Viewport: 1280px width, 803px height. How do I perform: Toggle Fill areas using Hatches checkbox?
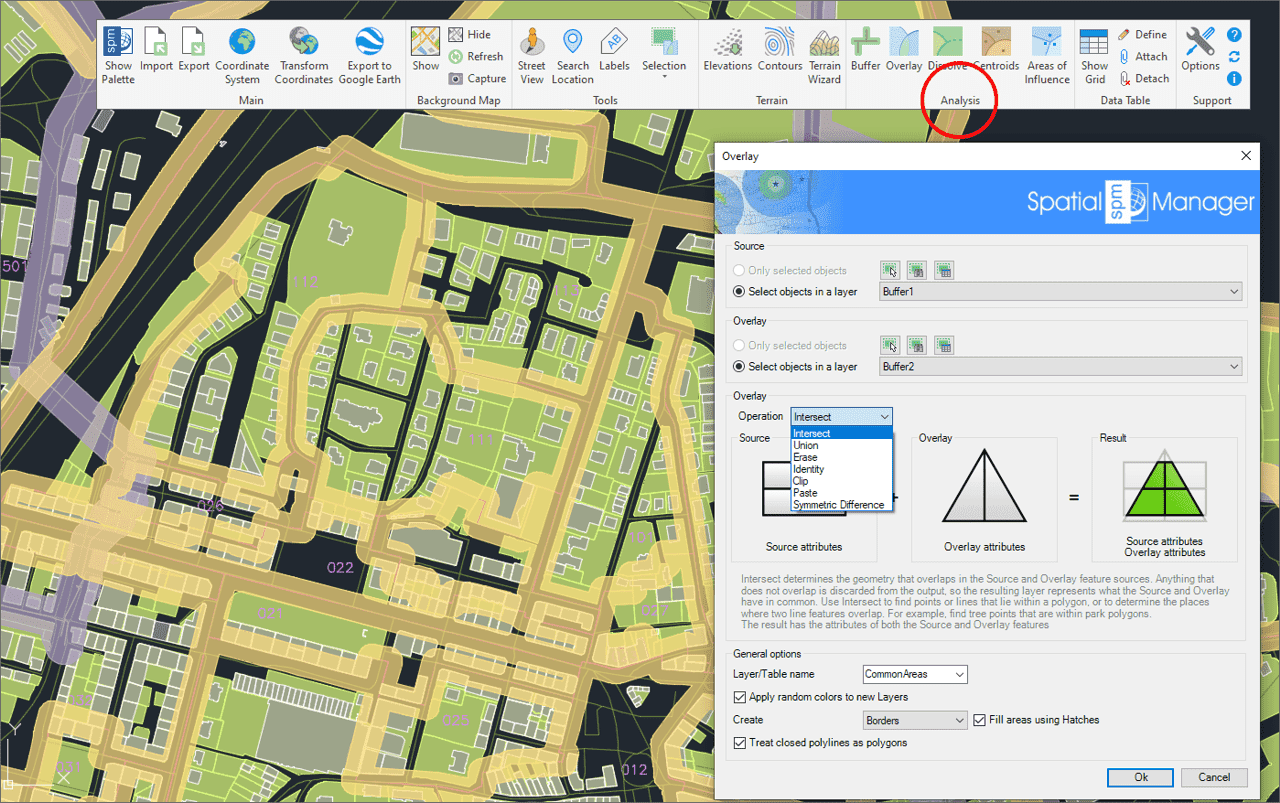[980, 720]
